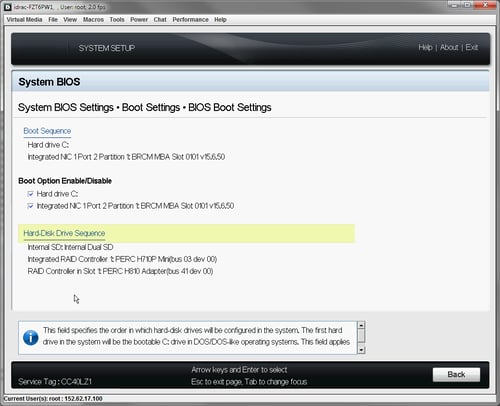Click Help link in System Setup header
The image size is (500, 406).
pos(425,47)
